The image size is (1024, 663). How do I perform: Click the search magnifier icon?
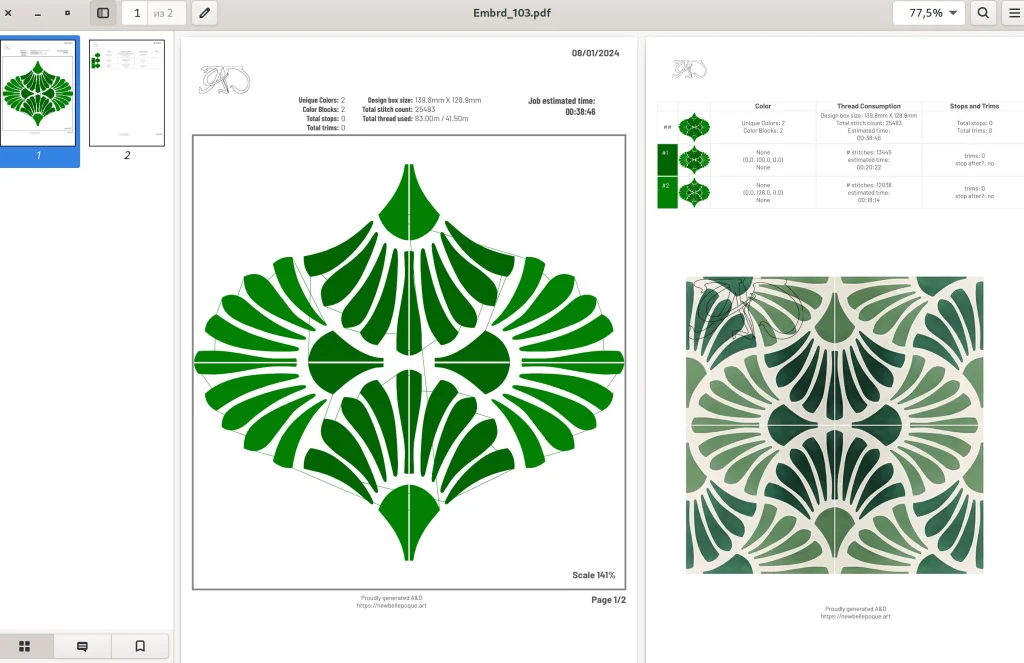click(x=983, y=13)
